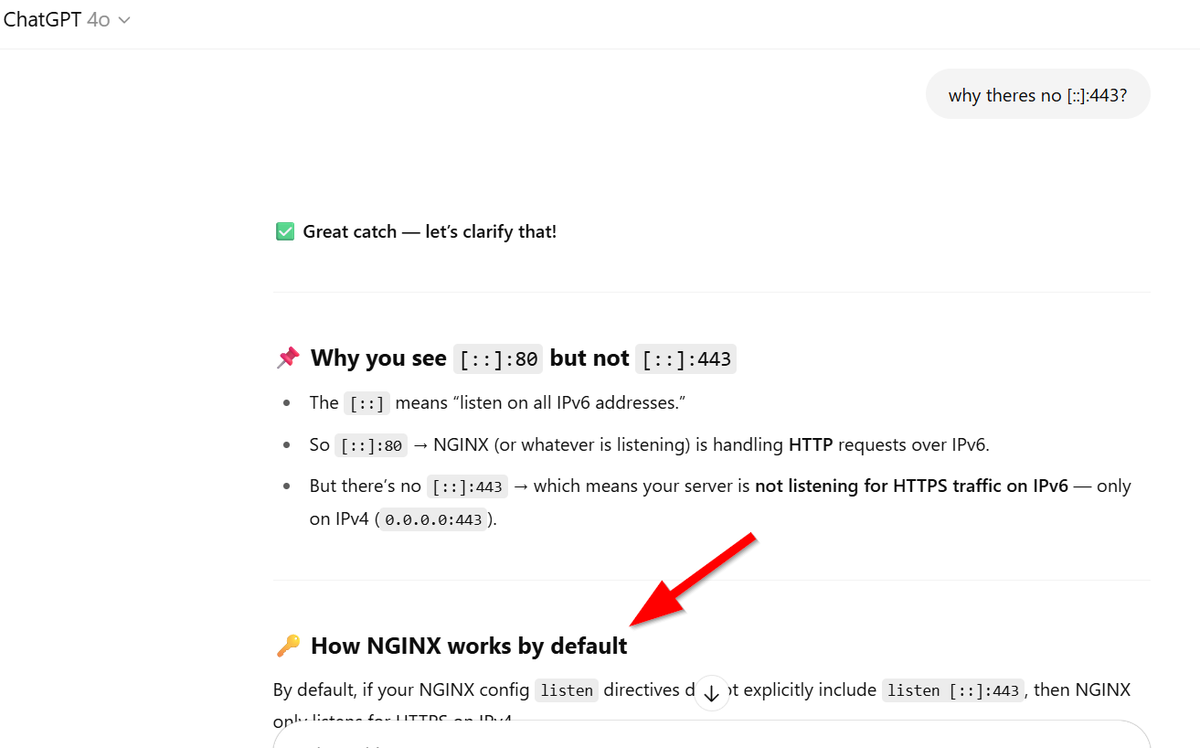This screenshot has height=748, width=1200.
Task: Click the "Great catch — let's clarify that!" text
Action: [x=430, y=232]
